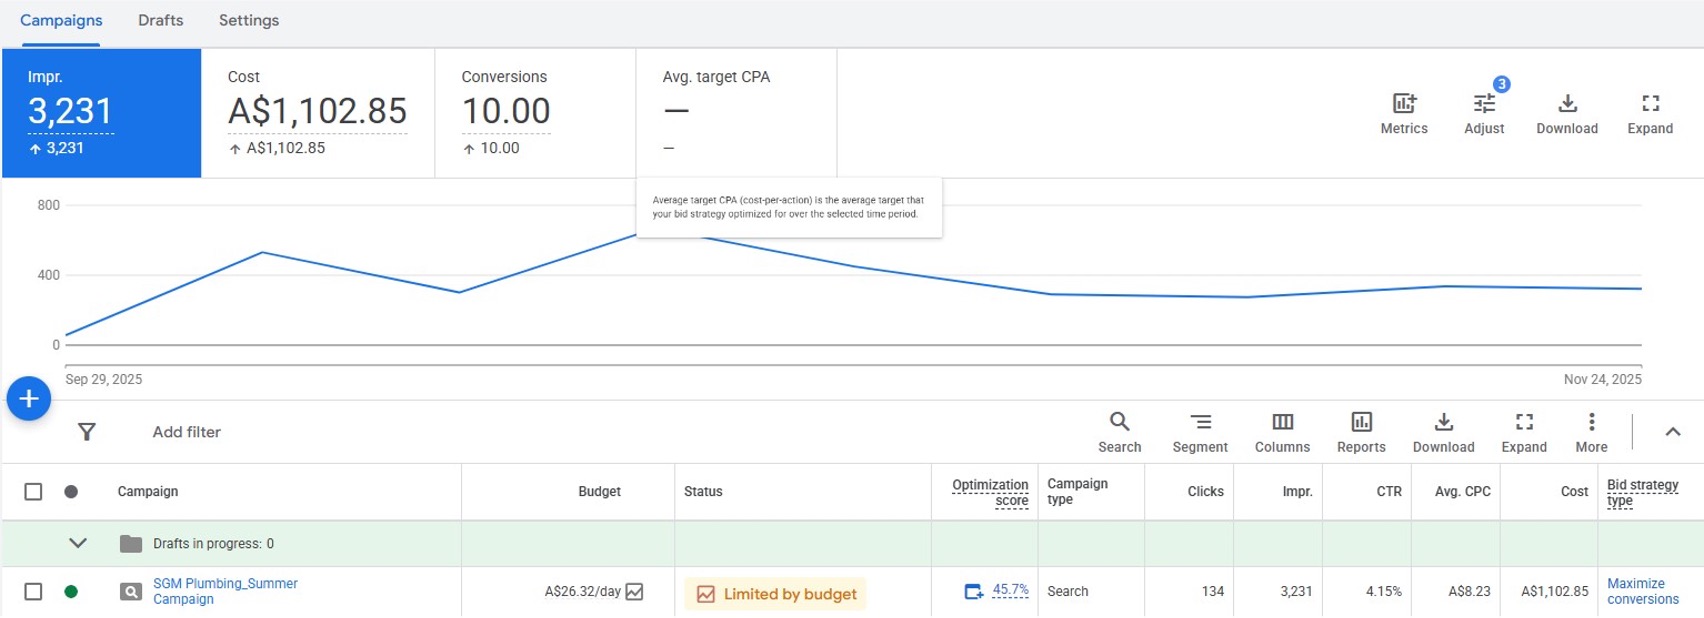Sort by the Optimization score column header
1704x618 pixels.
pos(990,492)
